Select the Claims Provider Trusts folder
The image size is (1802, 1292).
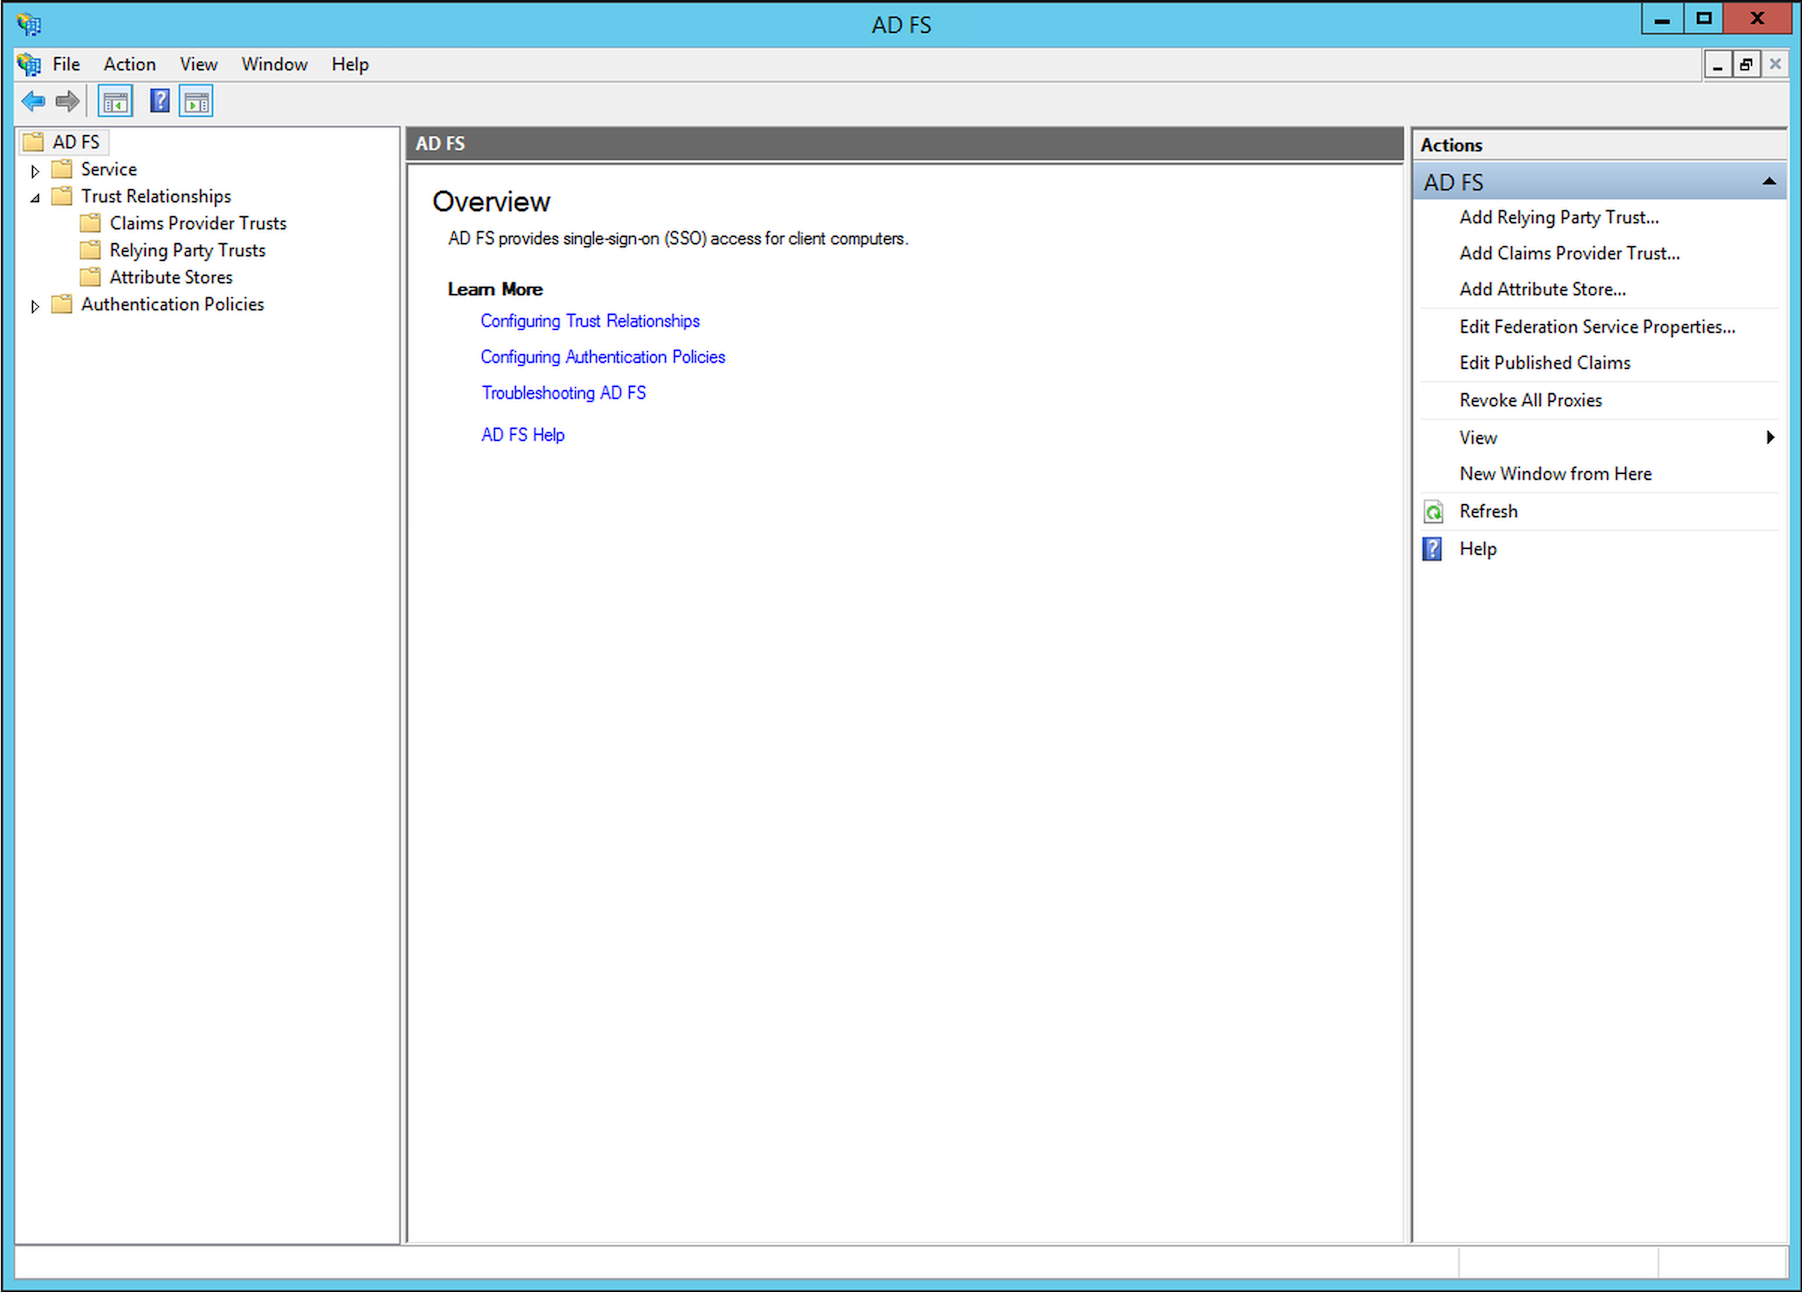[197, 223]
